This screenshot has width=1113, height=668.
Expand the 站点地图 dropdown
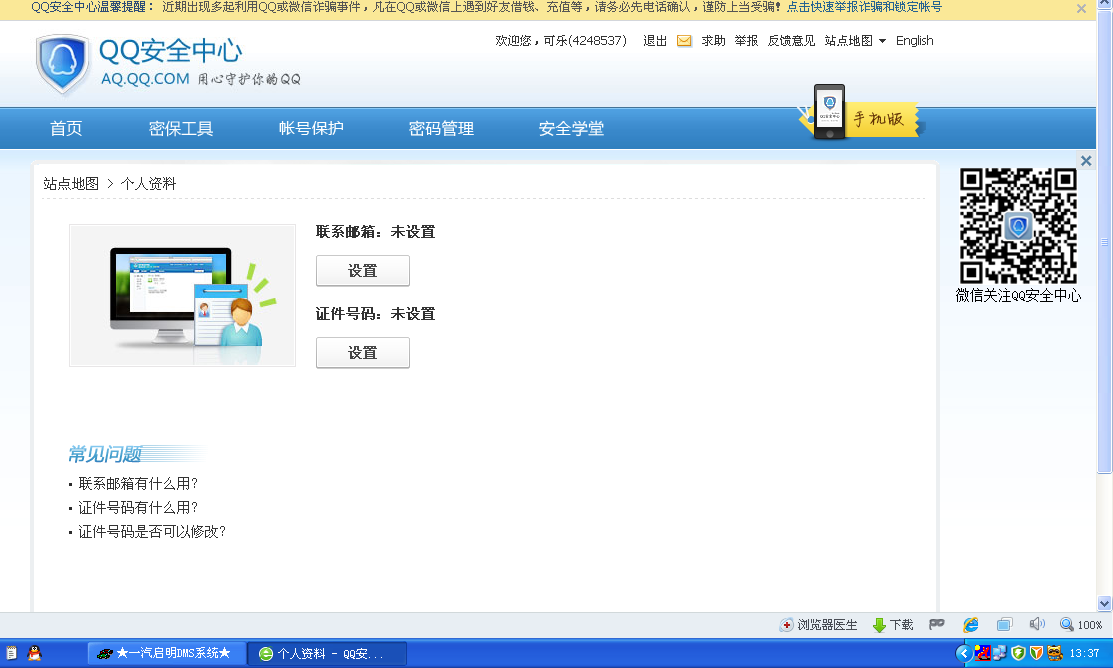[x=855, y=40]
